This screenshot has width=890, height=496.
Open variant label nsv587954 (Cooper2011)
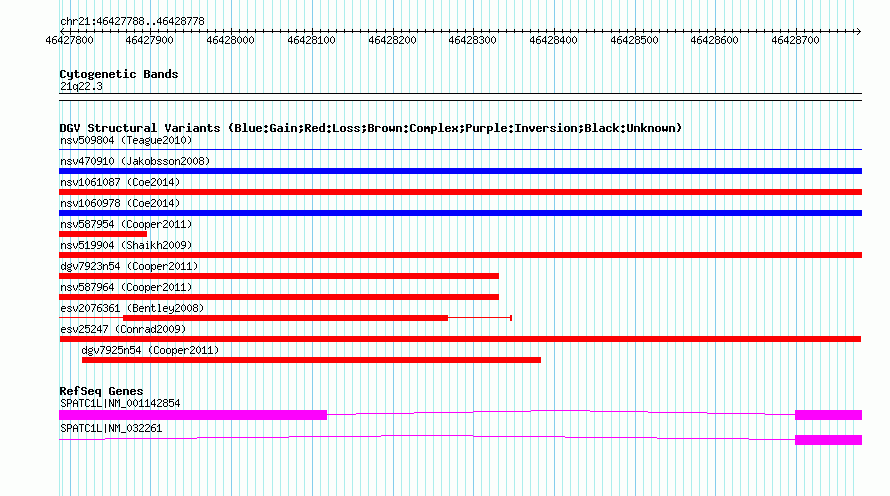[x=126, y=224]
